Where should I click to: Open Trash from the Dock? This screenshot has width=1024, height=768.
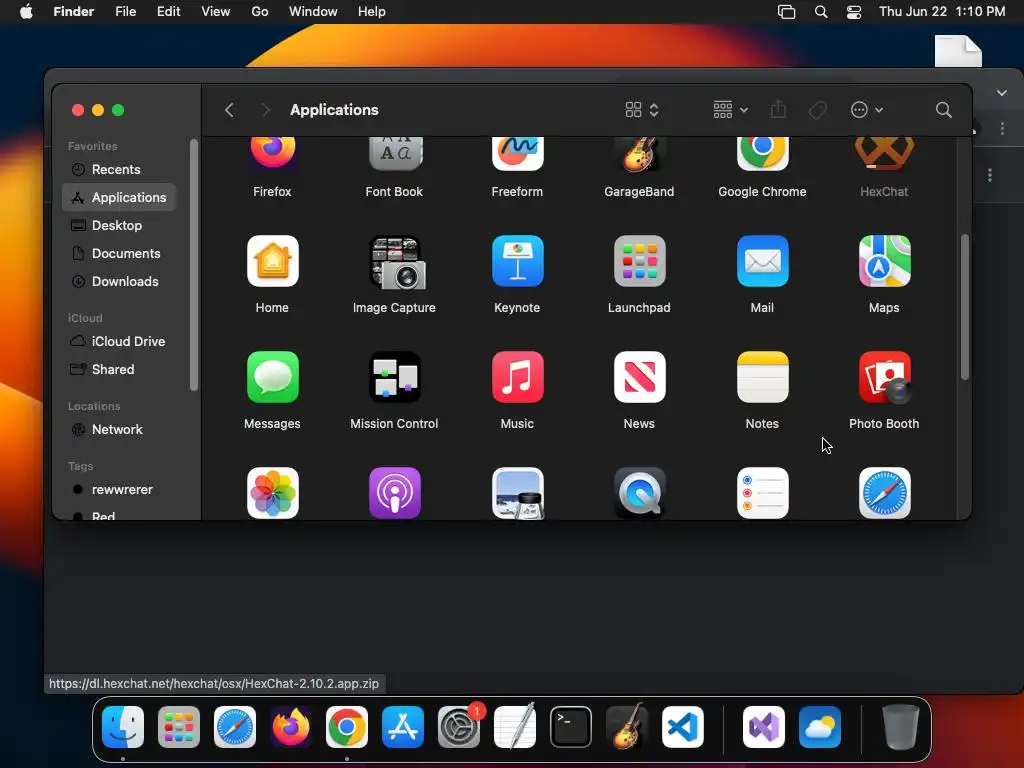pyautogui.click(x=901, y=727)
